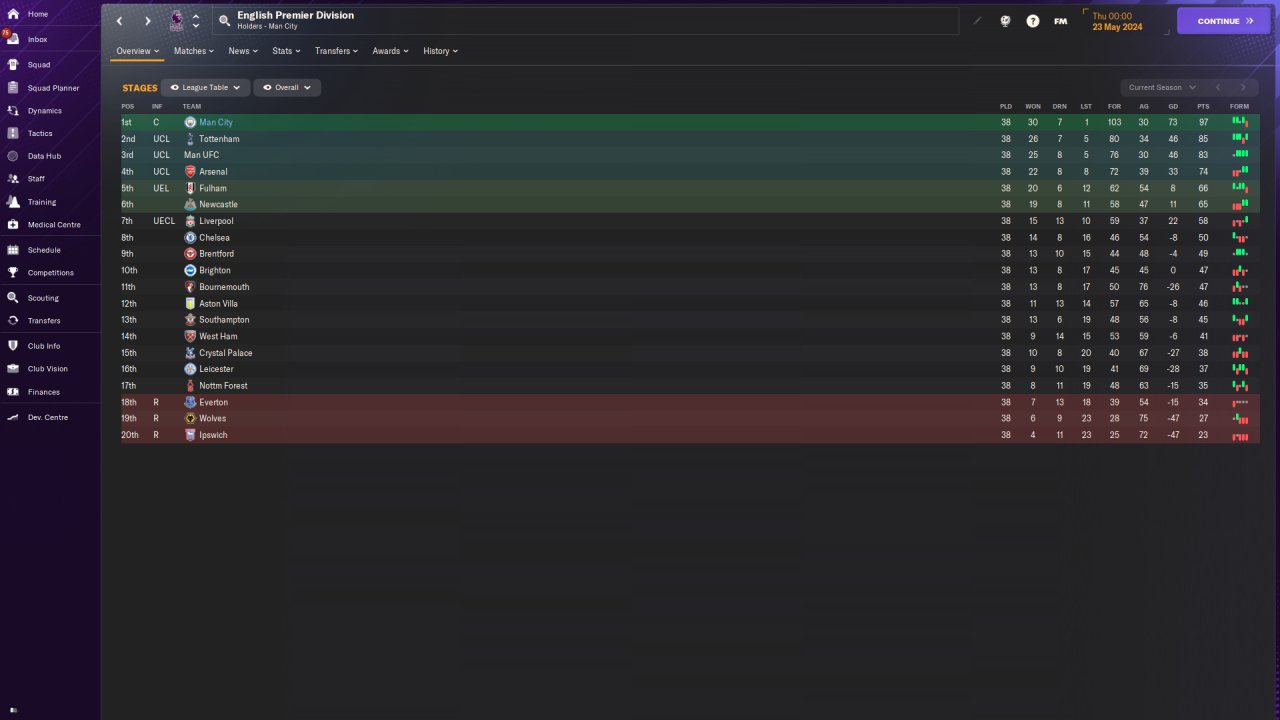Open the Awards tab
The width and height of the screenshot is (1280, 720).
point(390,51)
